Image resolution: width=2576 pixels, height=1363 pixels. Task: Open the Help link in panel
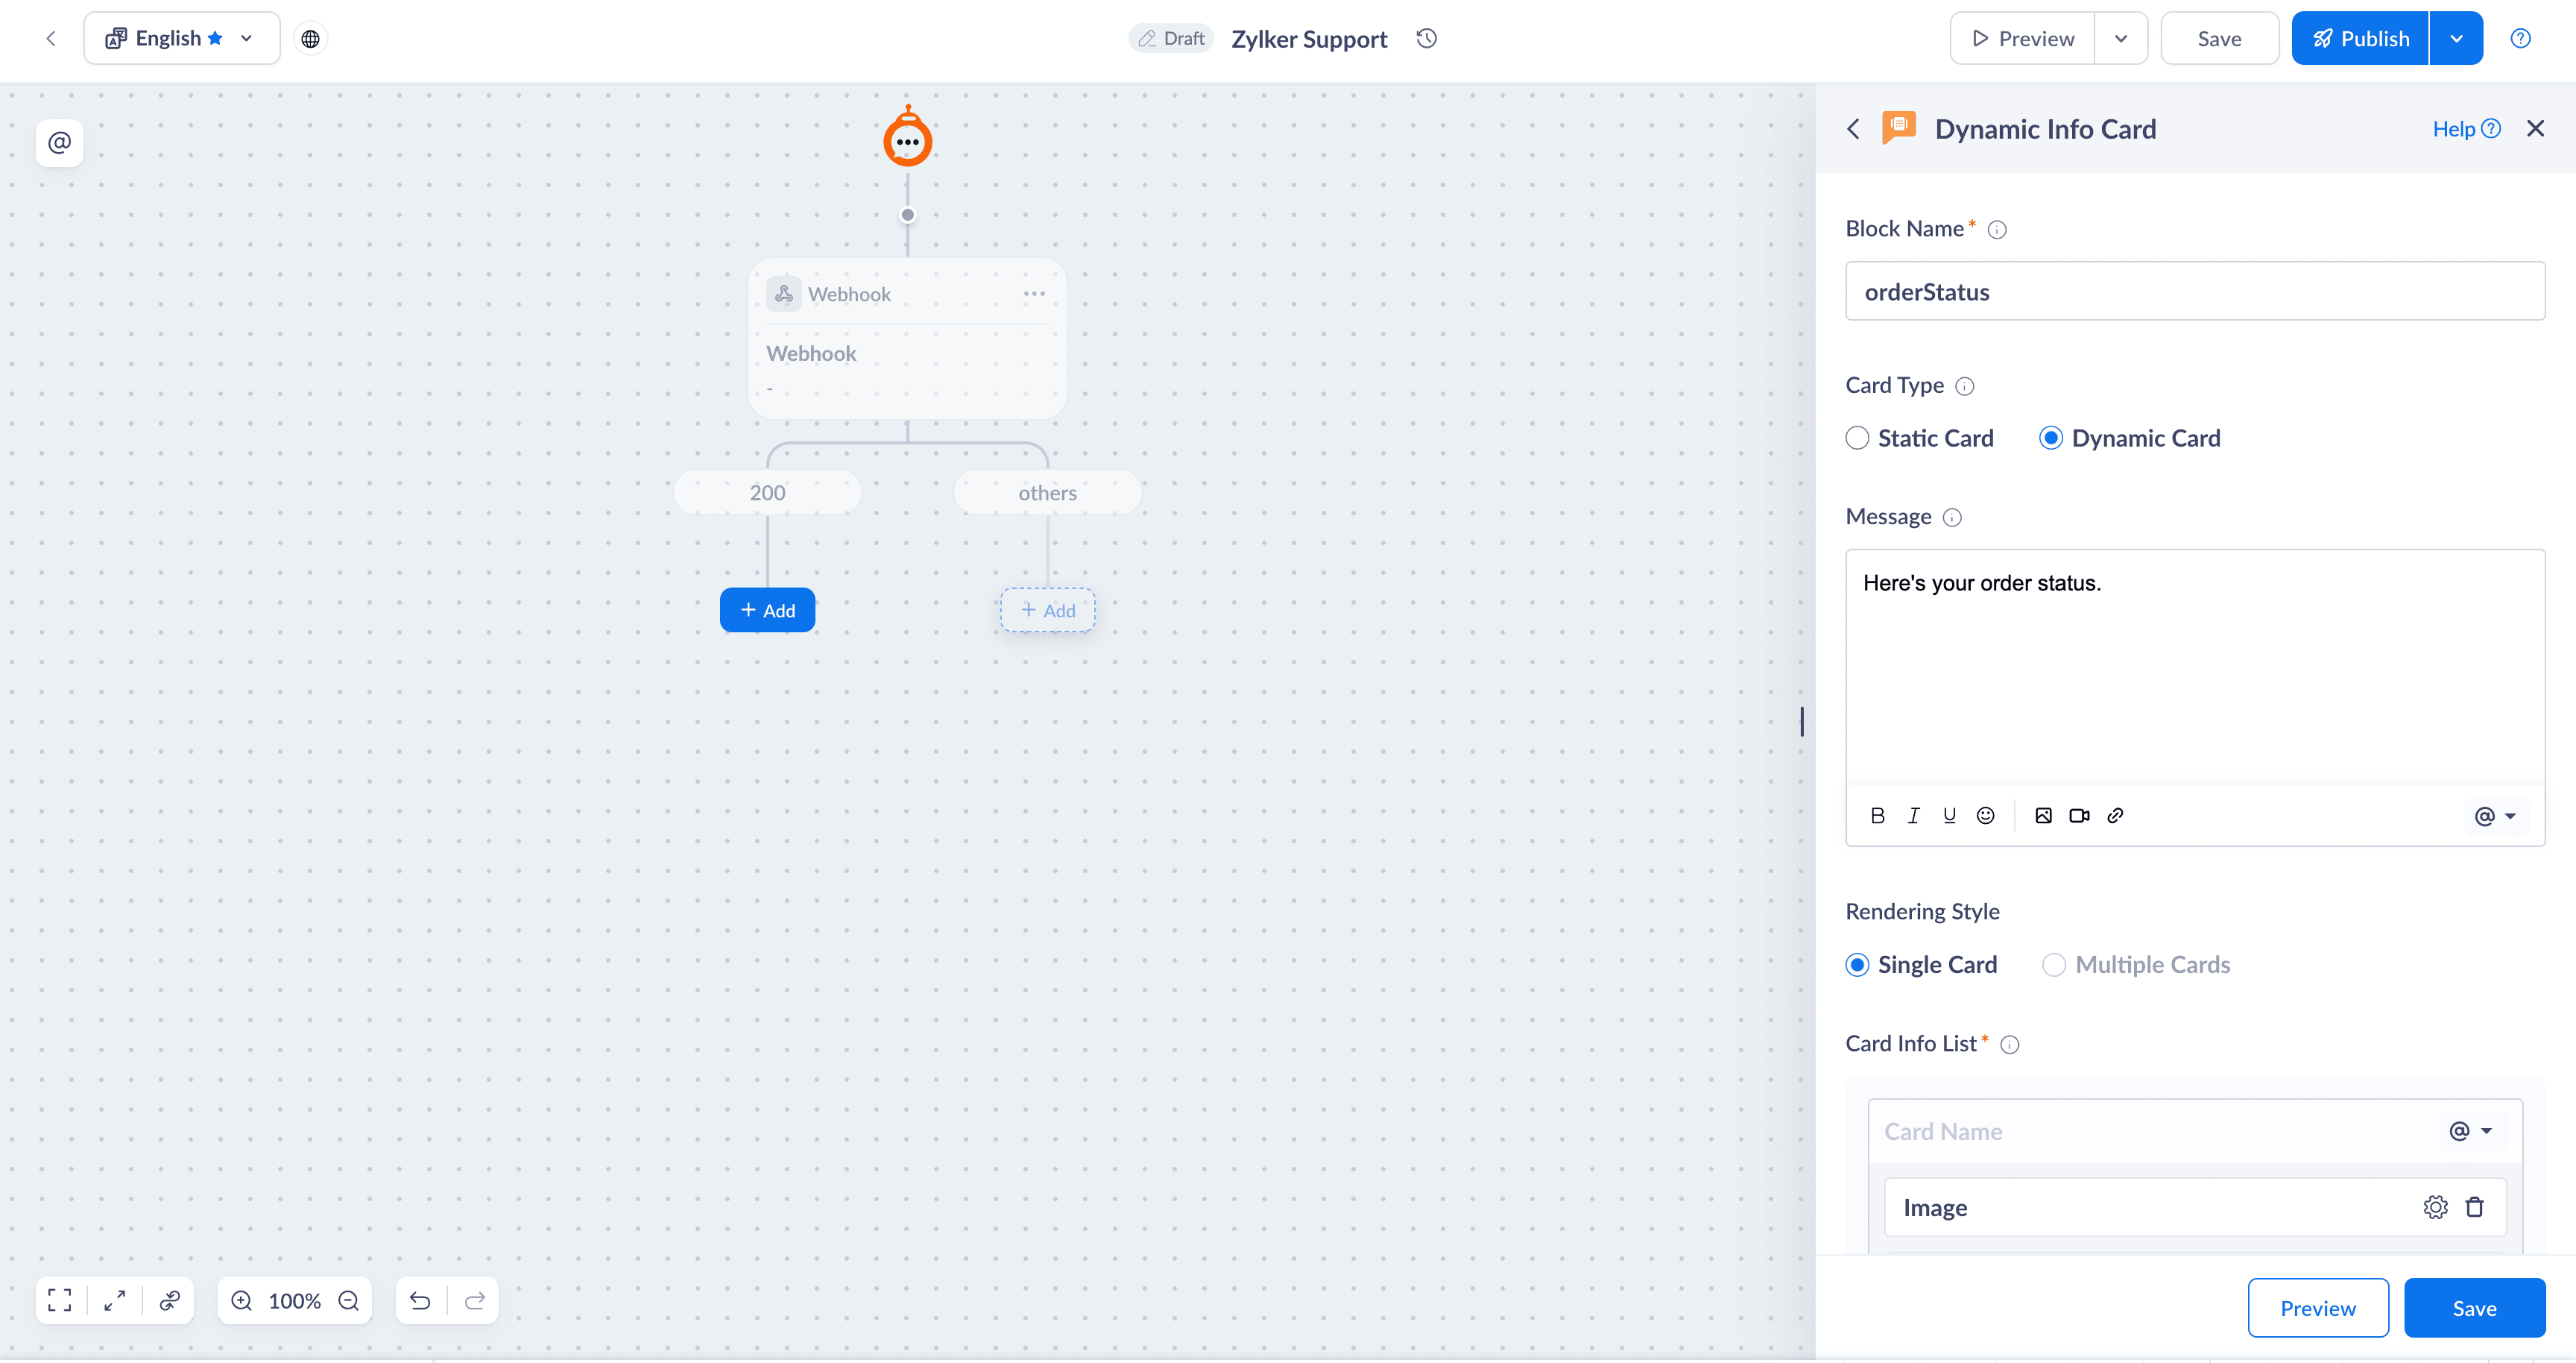coord(2465,129)
